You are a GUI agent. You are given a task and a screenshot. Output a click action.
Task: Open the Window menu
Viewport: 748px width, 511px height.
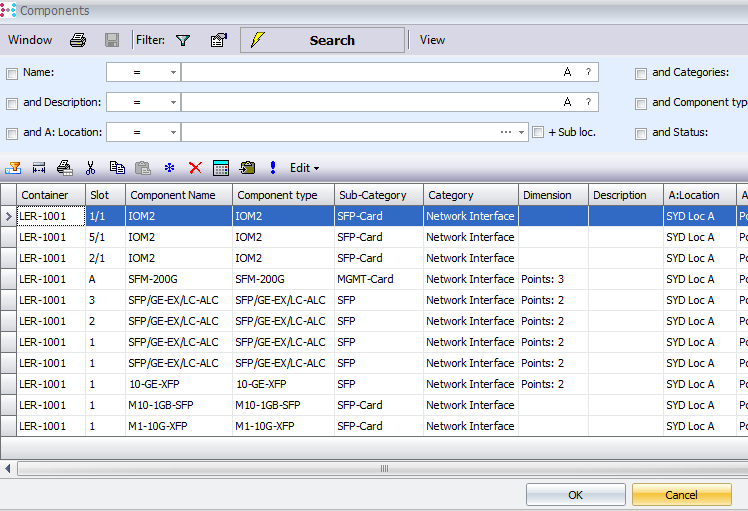[30, 40]
